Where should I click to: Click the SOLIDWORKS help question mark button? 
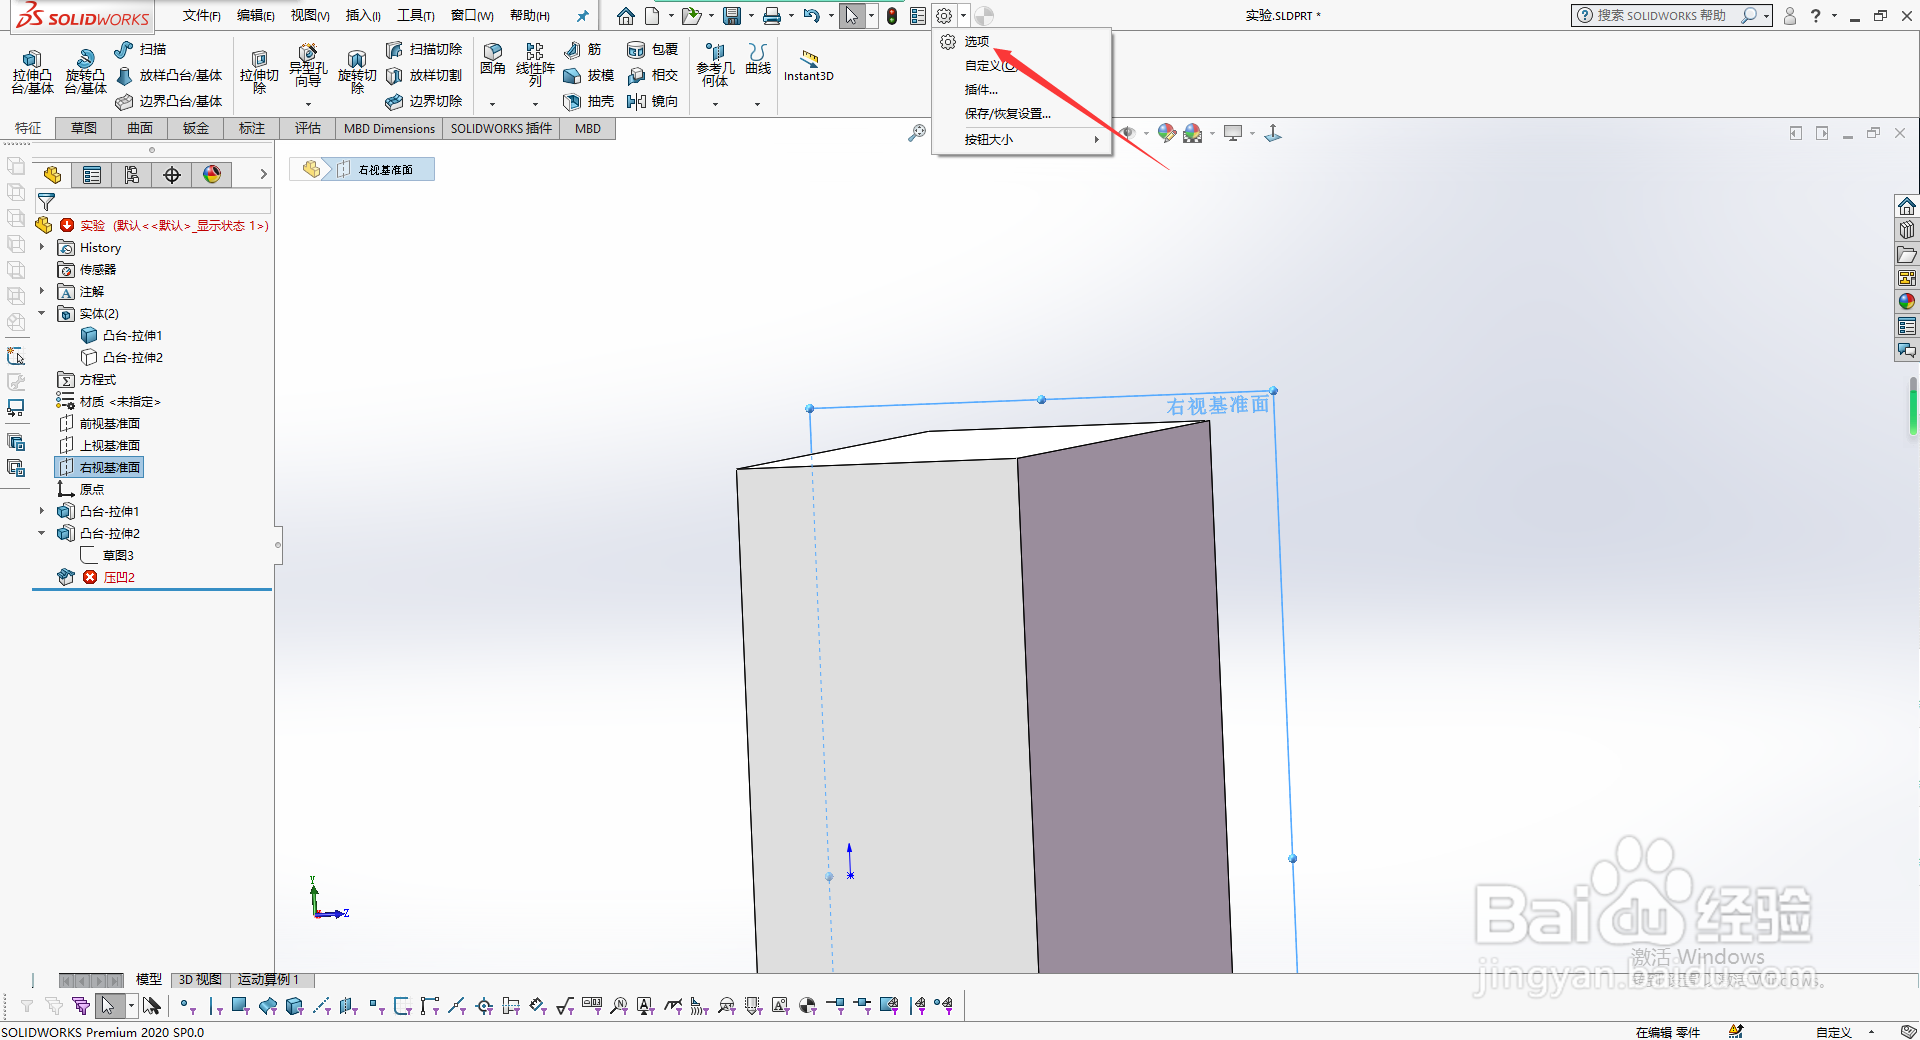(1814, 16)
